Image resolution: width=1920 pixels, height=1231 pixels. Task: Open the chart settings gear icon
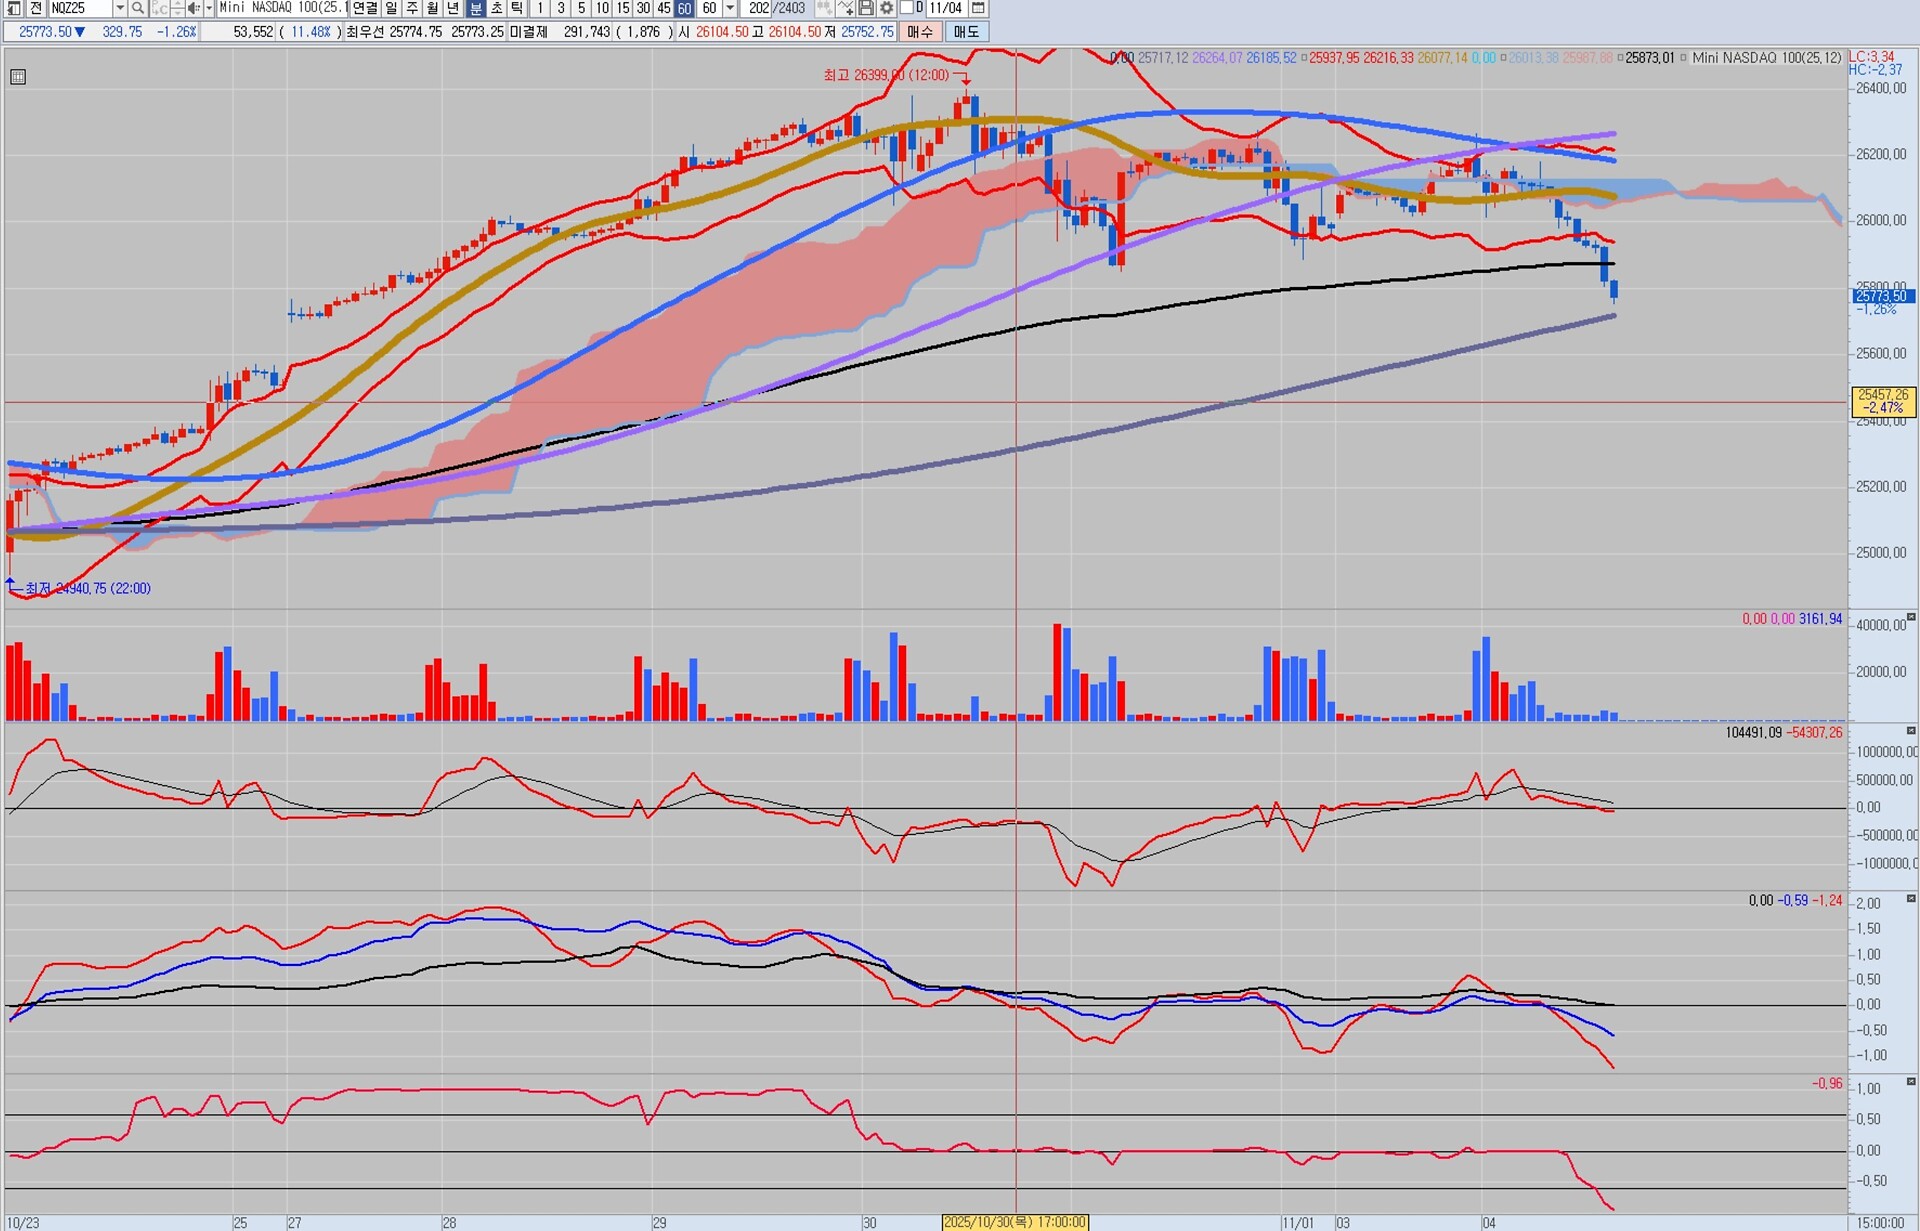coord(886,8)
